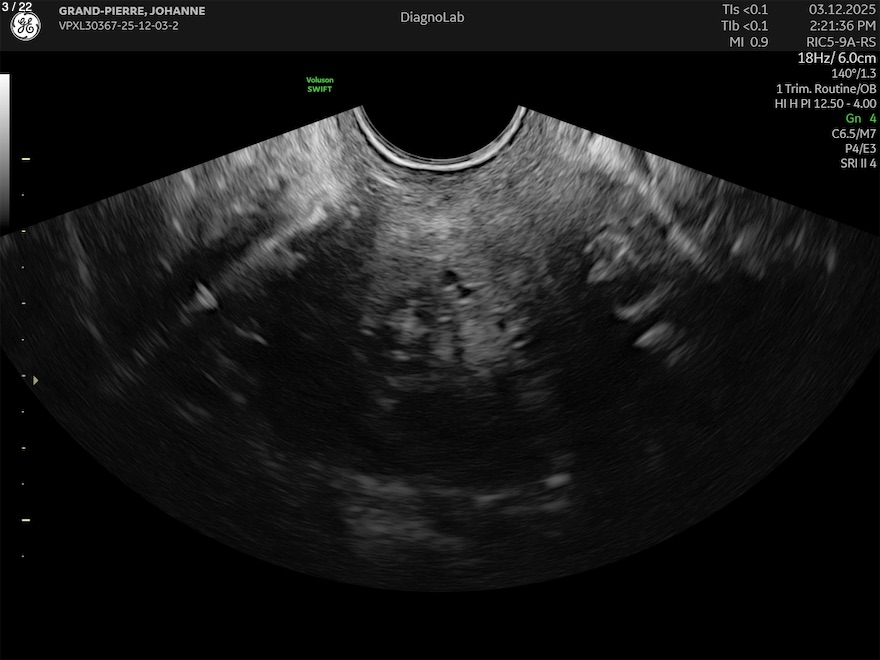Click the DiagnoLab title text
Screen dimensions: 880x660
432,17
